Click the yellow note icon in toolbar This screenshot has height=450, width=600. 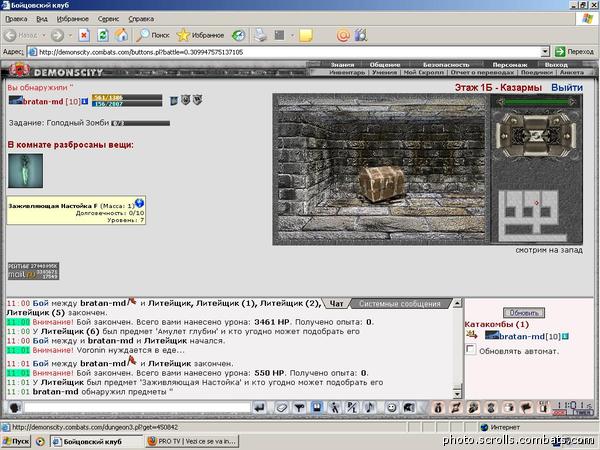(306, 35)
